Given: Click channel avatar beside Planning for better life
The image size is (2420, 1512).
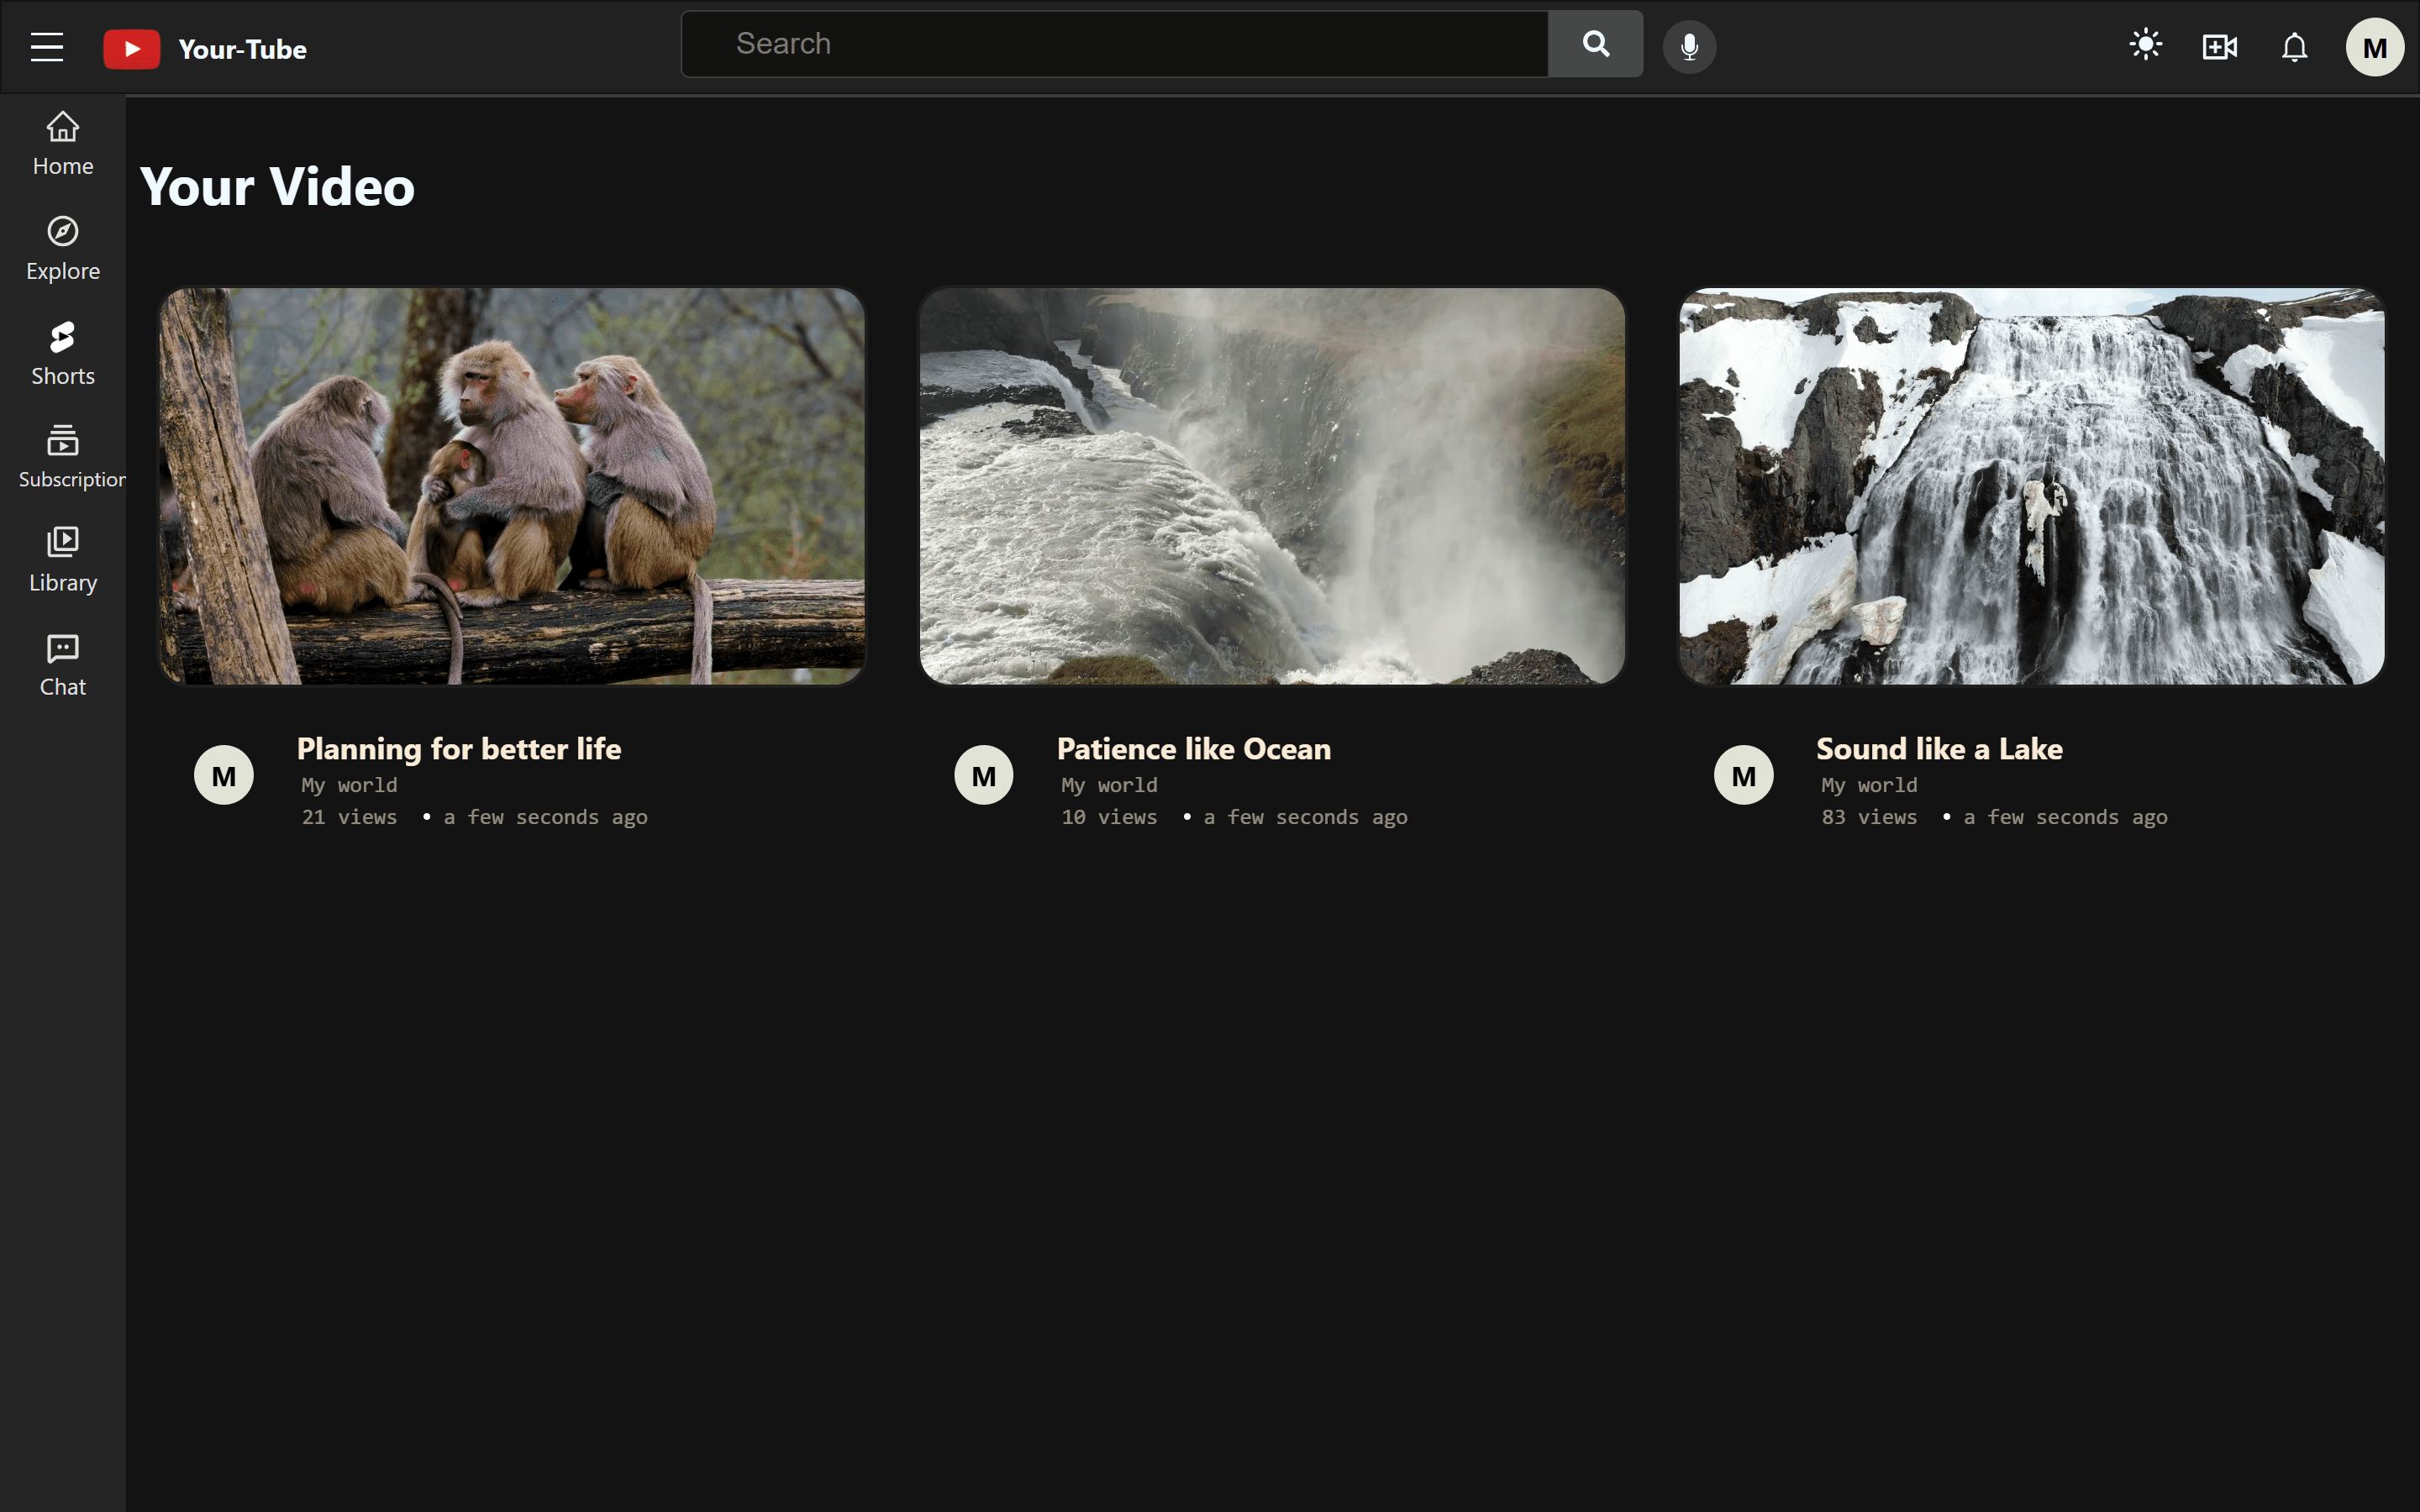Looking at the screenshot, I should tap(224, 775).
